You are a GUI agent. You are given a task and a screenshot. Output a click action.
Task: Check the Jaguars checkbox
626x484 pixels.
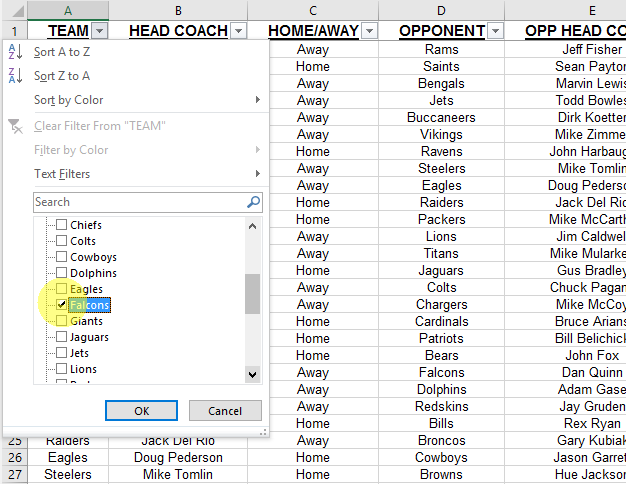pyautogui.click(x=61, y=337)
